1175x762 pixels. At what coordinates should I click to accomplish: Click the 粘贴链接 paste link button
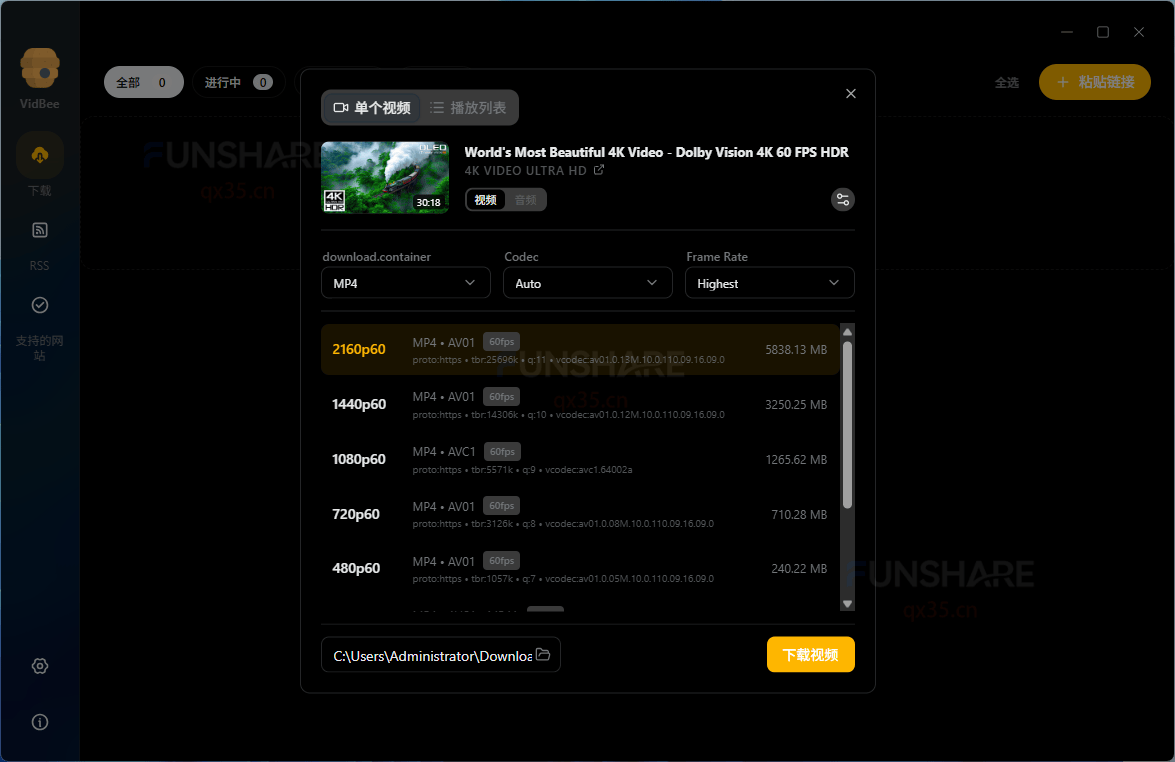(1095, 82)
